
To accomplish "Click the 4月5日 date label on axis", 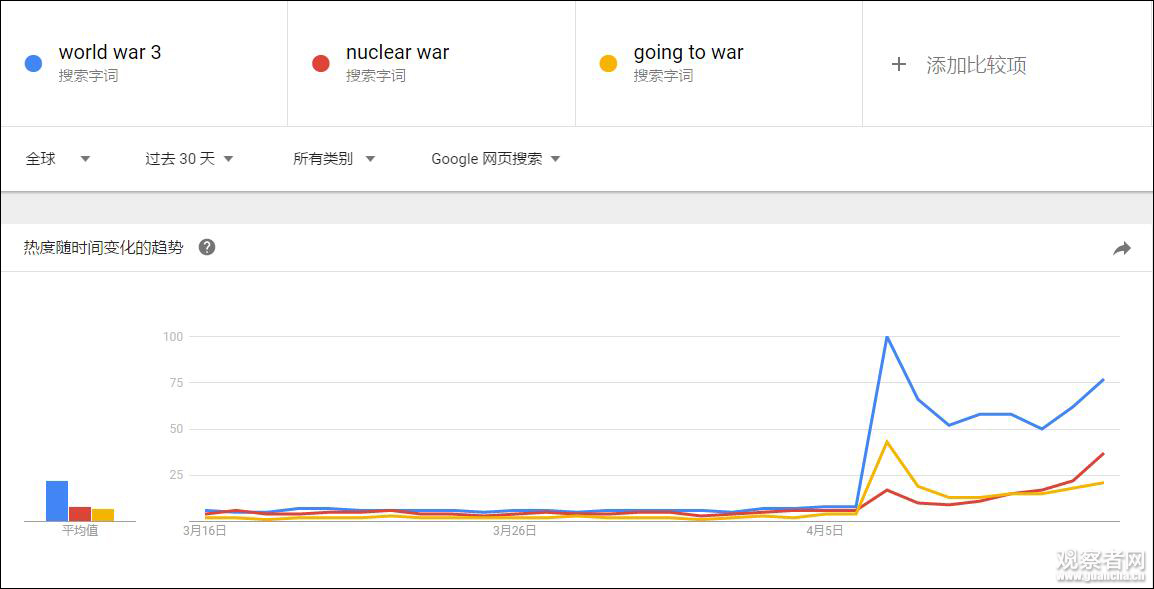I will [x=824, y=531].
